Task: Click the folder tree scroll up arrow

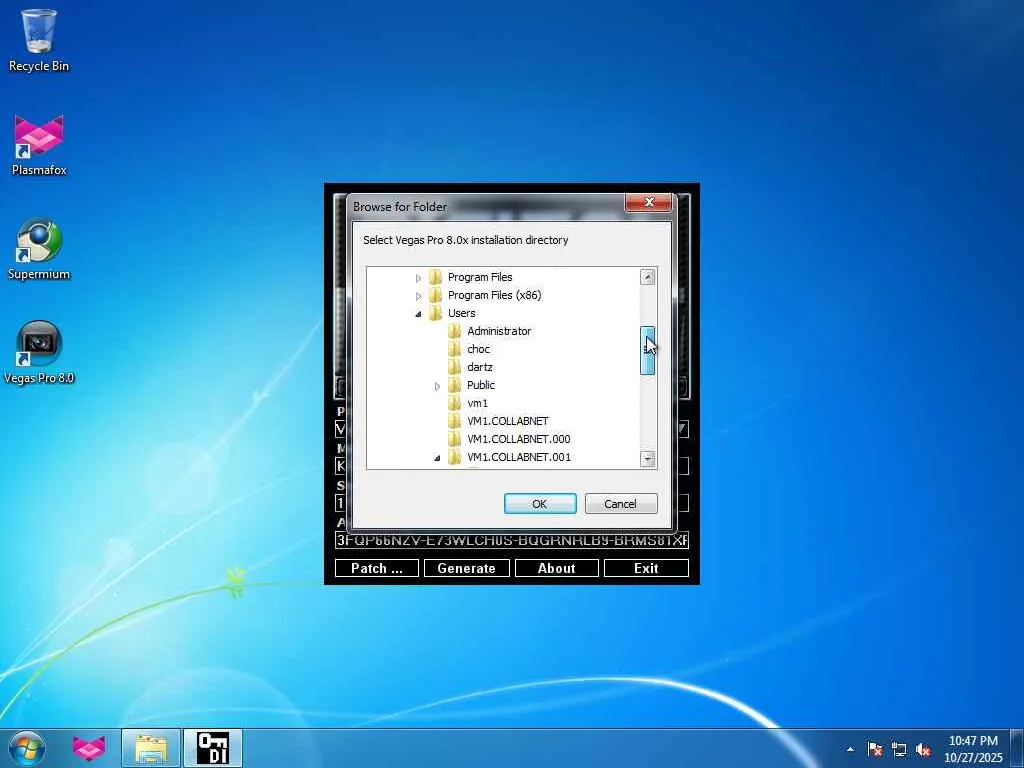Action: point(647,277)
